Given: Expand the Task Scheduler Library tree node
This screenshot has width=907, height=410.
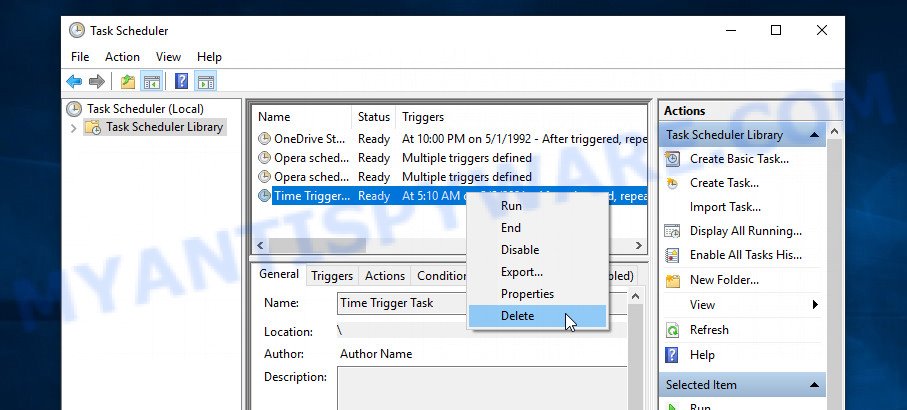Looking at the screenshot, I should point(73,128).
